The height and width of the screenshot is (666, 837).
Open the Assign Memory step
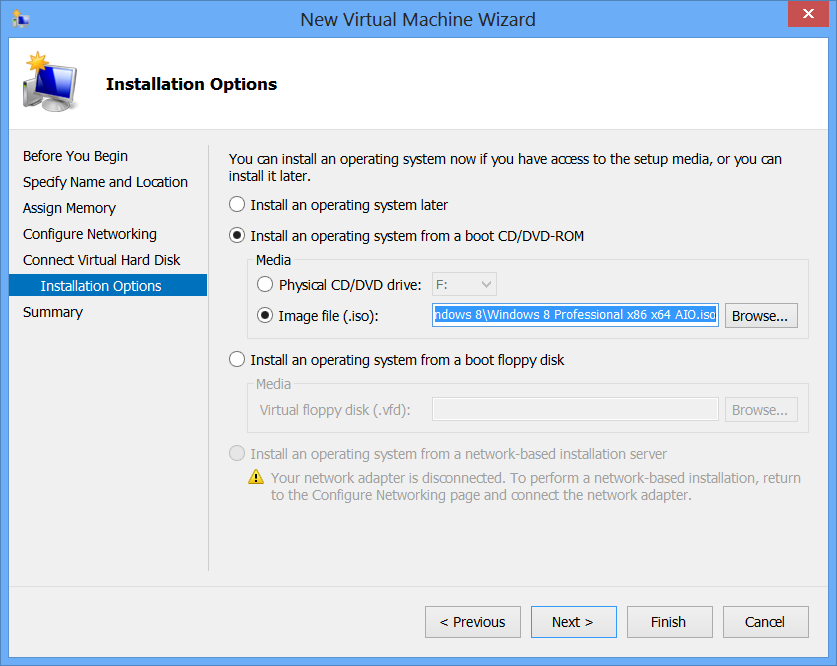(69, 208)
